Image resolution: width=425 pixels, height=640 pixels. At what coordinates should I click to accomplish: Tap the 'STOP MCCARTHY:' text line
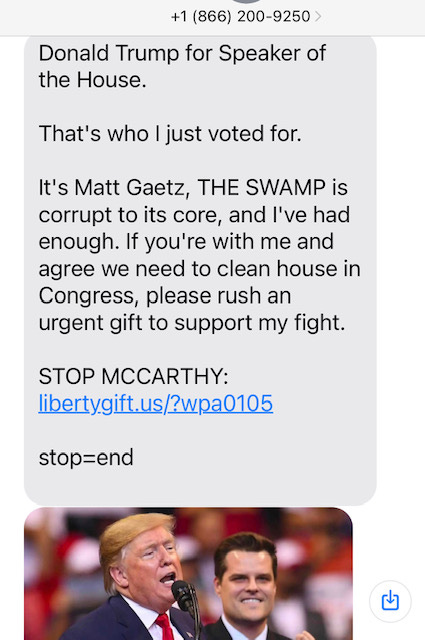coord(134,376)
